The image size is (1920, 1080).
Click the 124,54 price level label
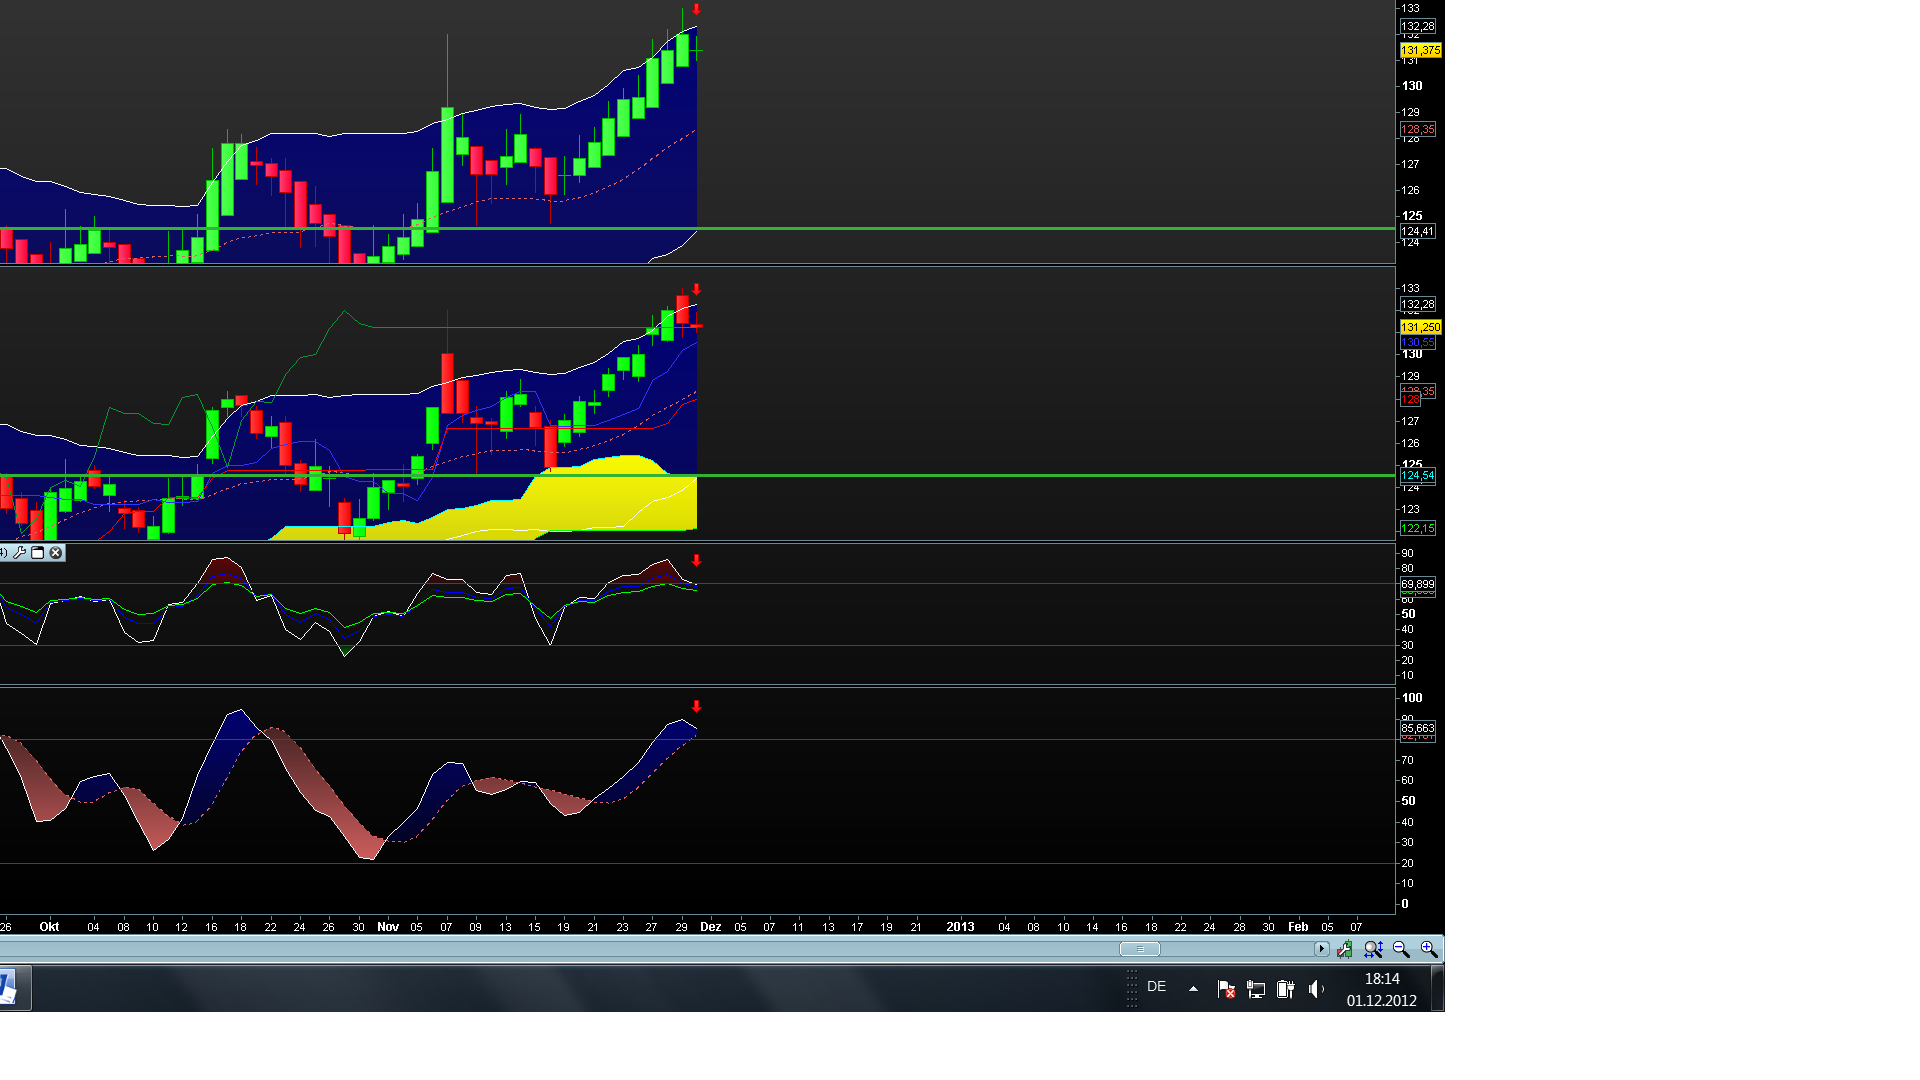coord(1418,476)
